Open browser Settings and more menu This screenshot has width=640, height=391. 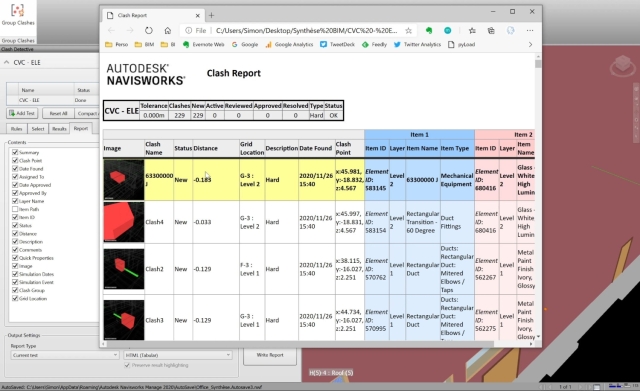click(530, 31)
